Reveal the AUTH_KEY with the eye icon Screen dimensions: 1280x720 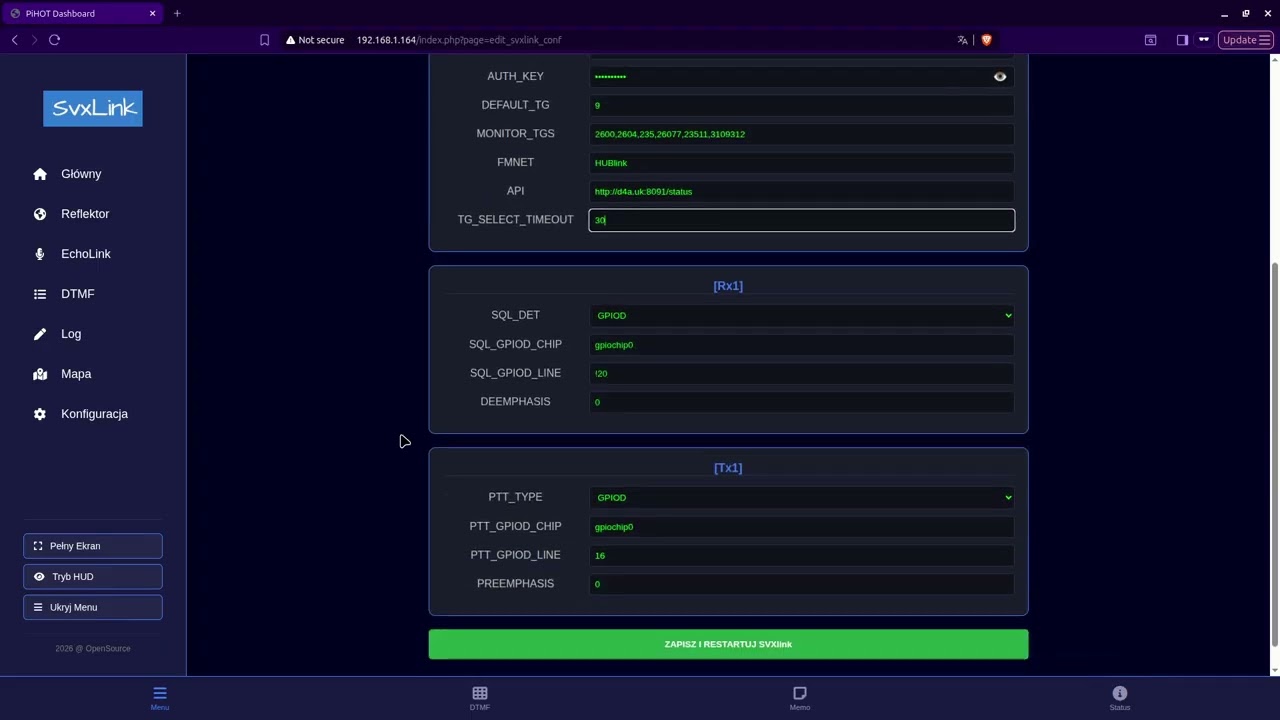coord(1000,77)
